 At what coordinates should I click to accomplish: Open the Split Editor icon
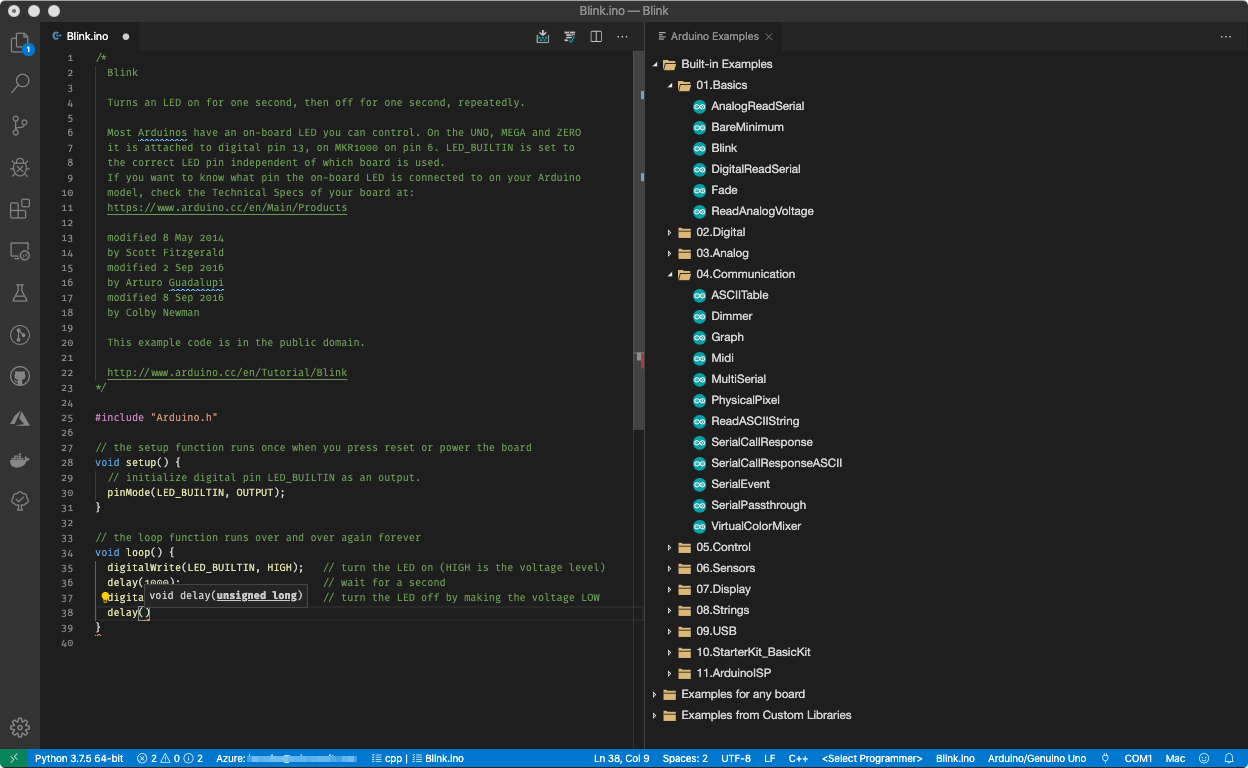[x=596, y=36]
